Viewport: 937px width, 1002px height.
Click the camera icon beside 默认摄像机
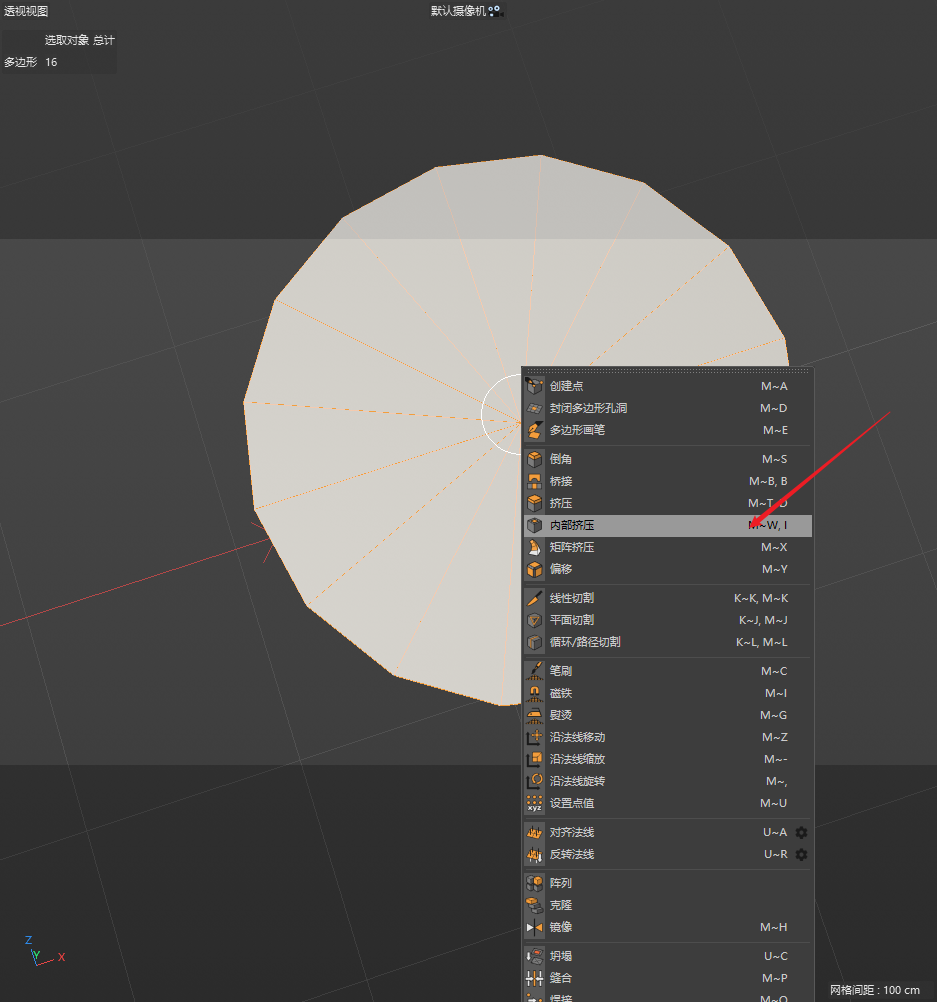(x=495, y=11)
